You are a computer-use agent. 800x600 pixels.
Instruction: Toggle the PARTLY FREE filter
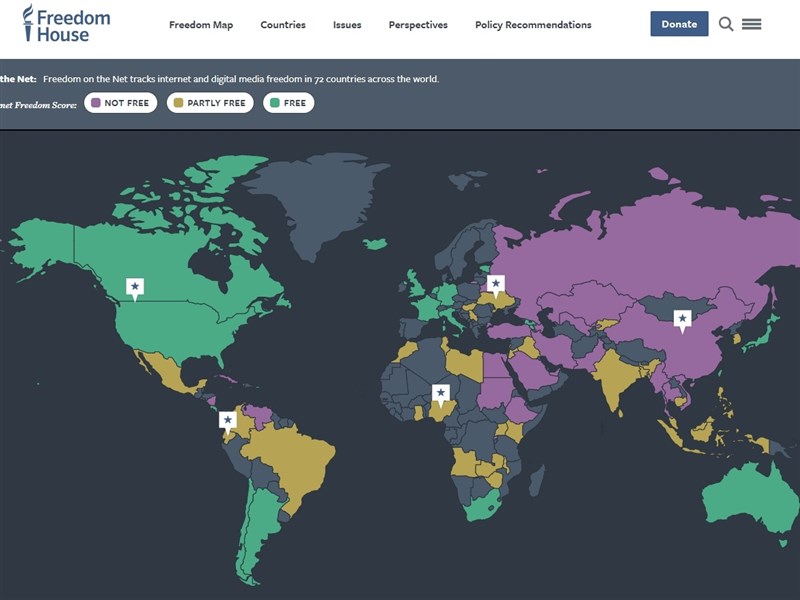tap(210, 103)
